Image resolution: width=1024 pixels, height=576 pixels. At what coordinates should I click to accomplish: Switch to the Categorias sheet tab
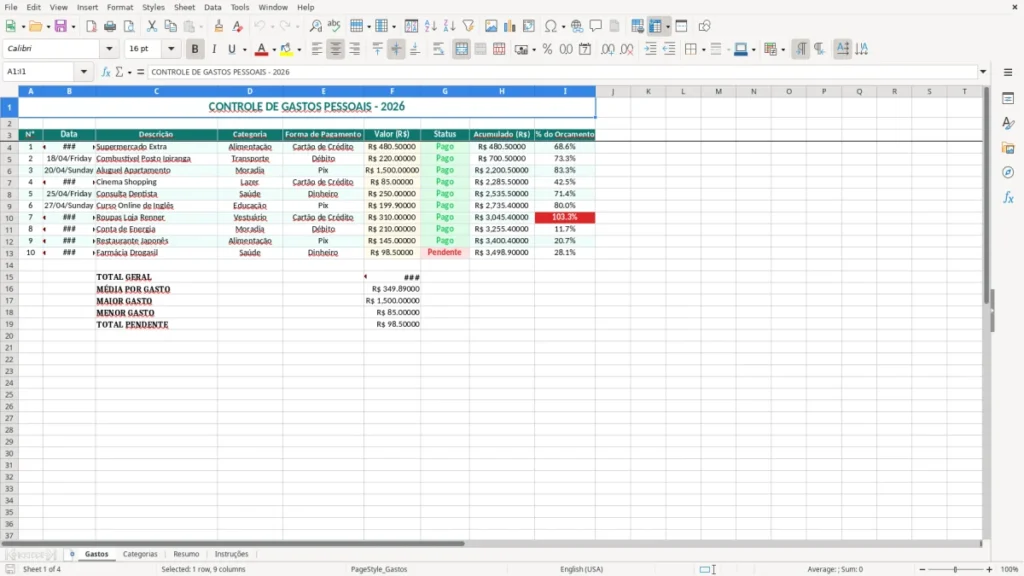click(140, 554)
